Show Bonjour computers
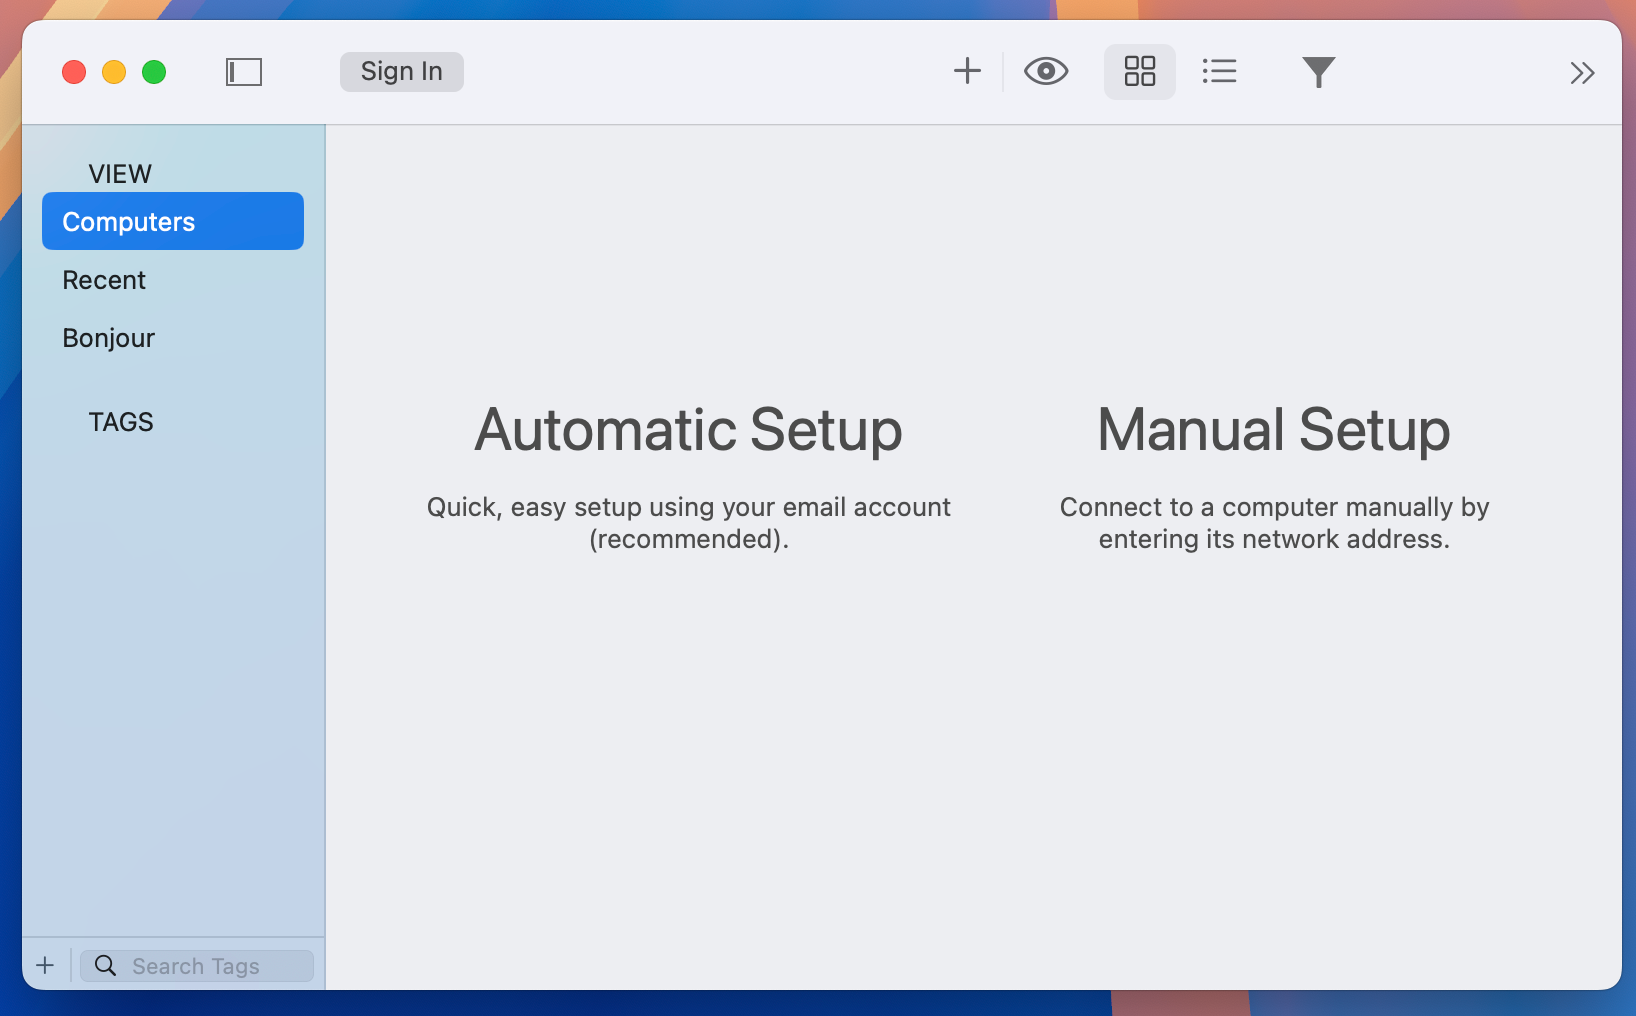This screenshot has height=1016, width=1636. pyautogui.click(x=108, y=337)
